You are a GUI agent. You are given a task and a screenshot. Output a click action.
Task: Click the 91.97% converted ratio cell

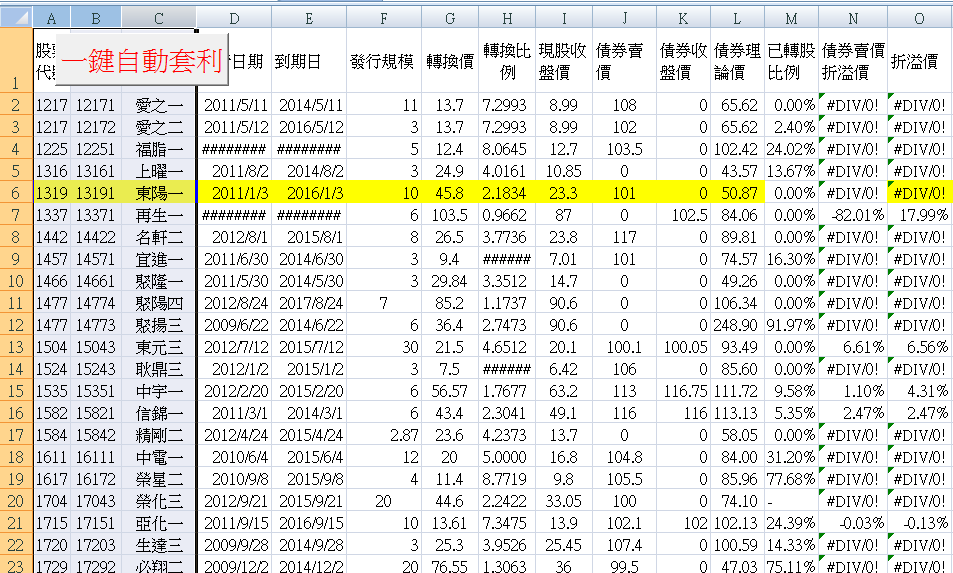click(791, 324)
